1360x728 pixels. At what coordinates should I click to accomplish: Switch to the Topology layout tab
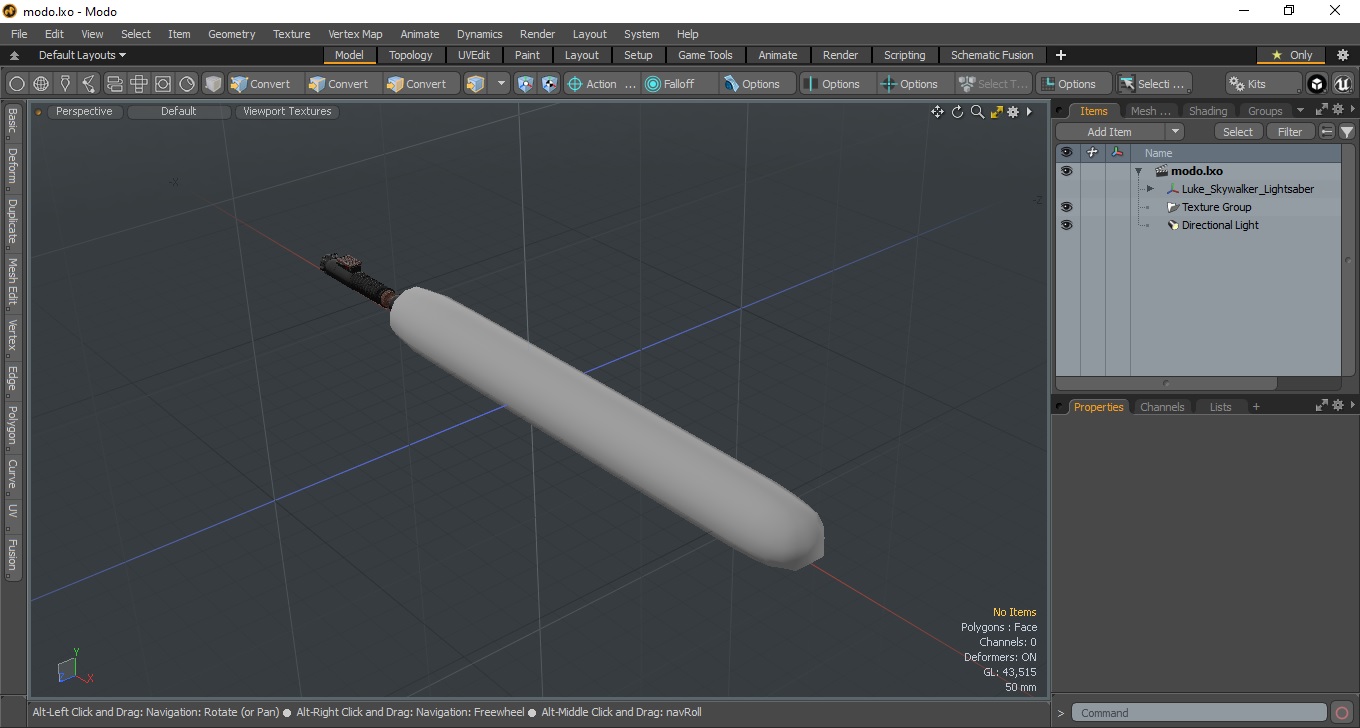(x=411, y=55)
